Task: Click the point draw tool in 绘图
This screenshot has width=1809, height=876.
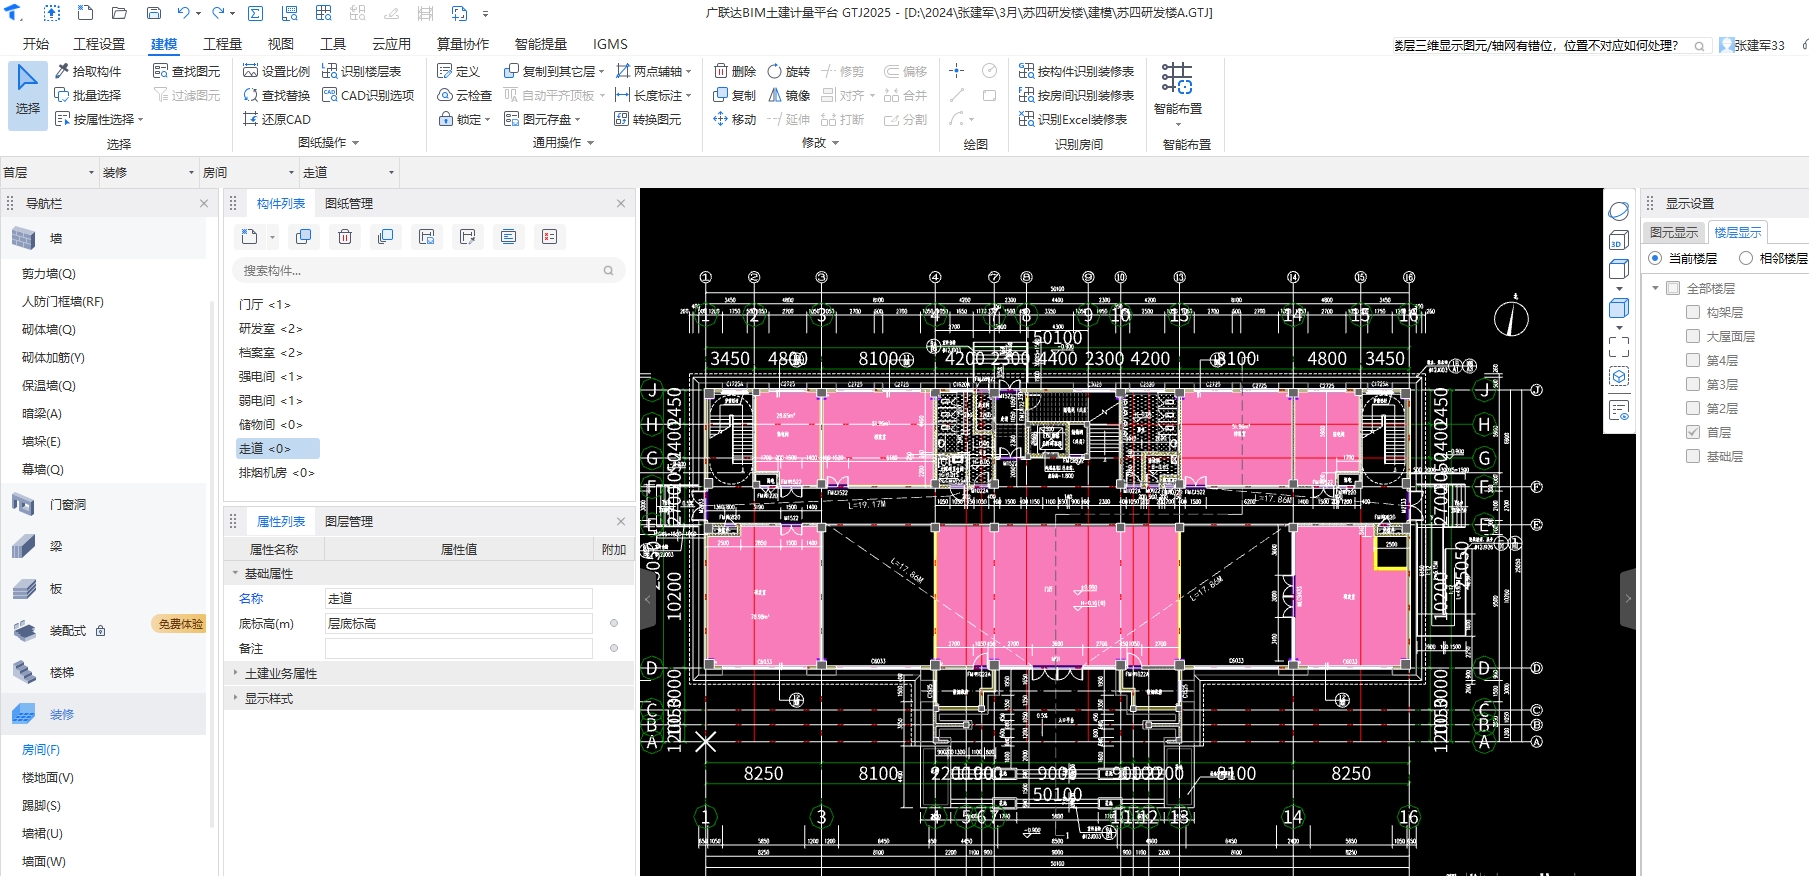Action: 957,70
